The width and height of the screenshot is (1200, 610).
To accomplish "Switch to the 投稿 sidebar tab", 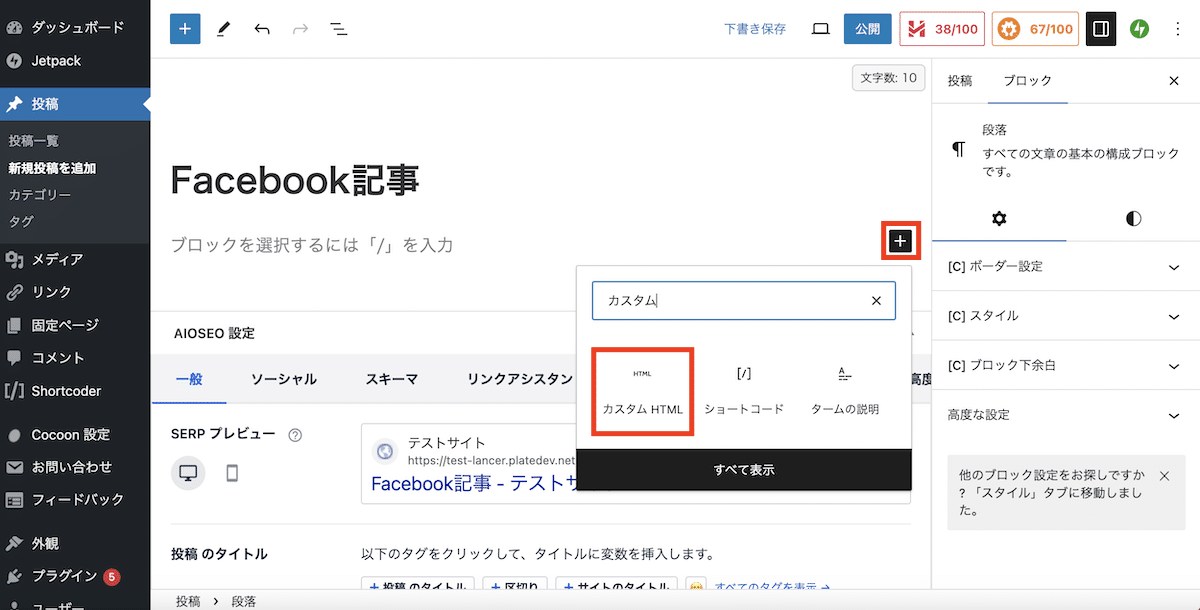I will click(960, 81).
